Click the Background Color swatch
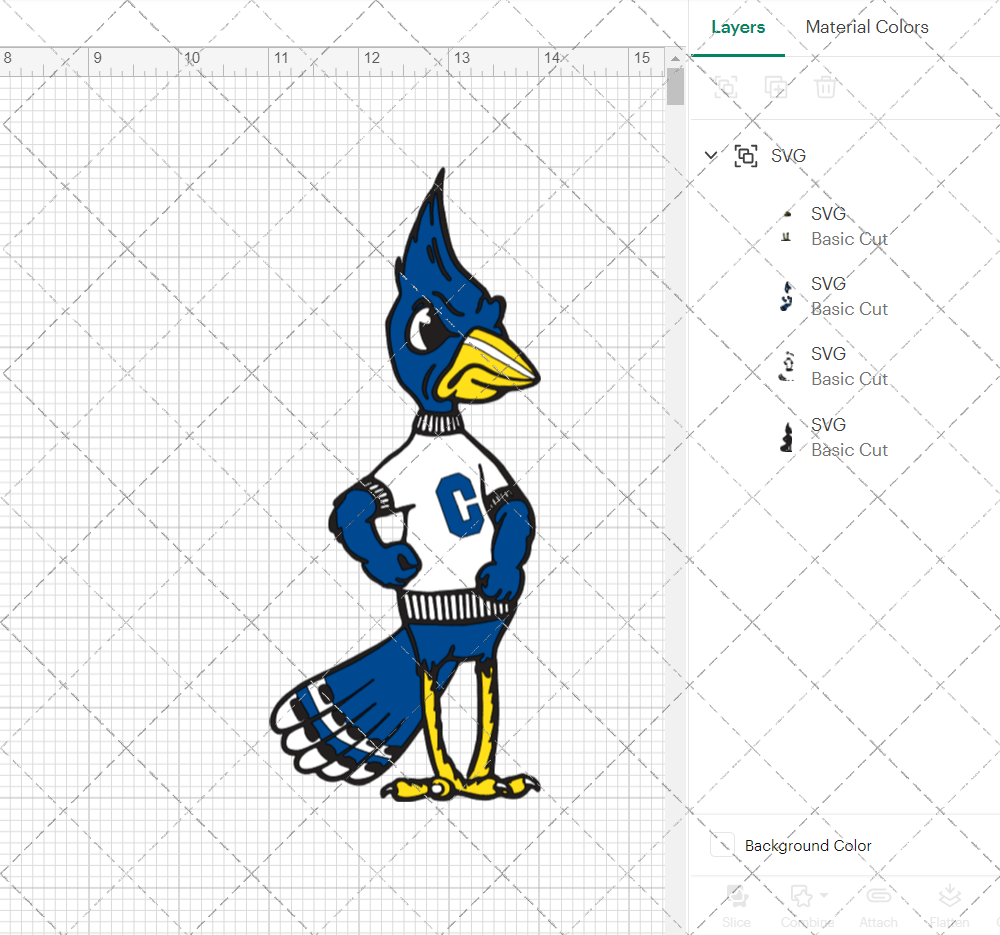 (722, 844)
